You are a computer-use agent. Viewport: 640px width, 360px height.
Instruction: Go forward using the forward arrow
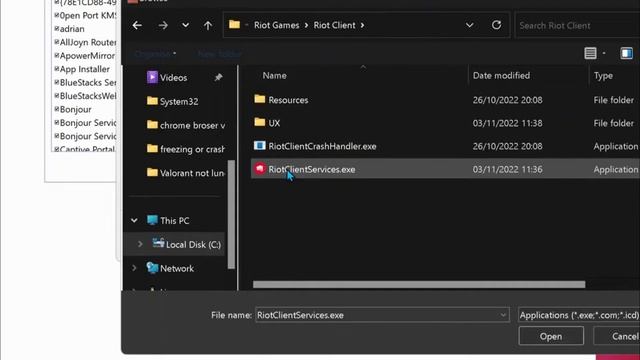pos(163,25)
